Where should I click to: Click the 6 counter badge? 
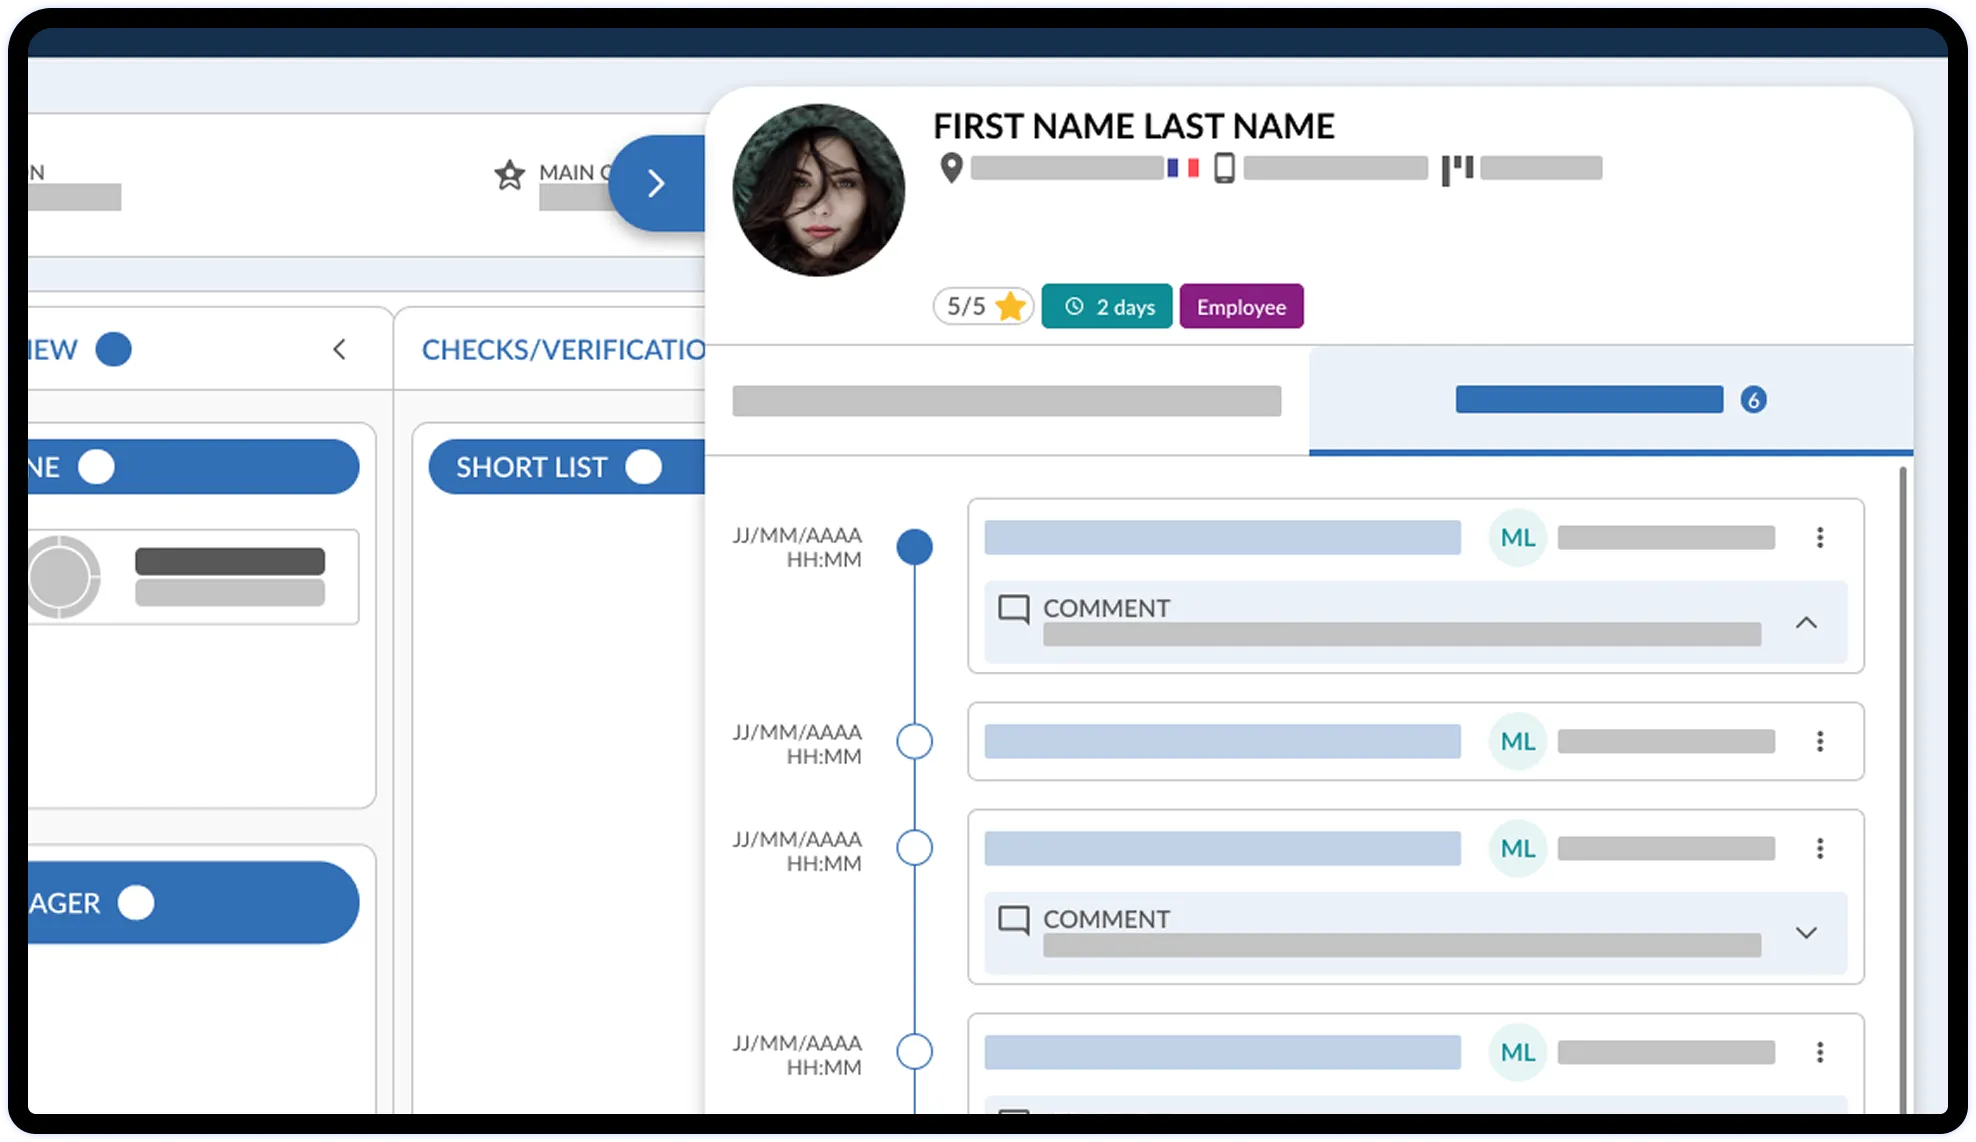point(1753,400)
